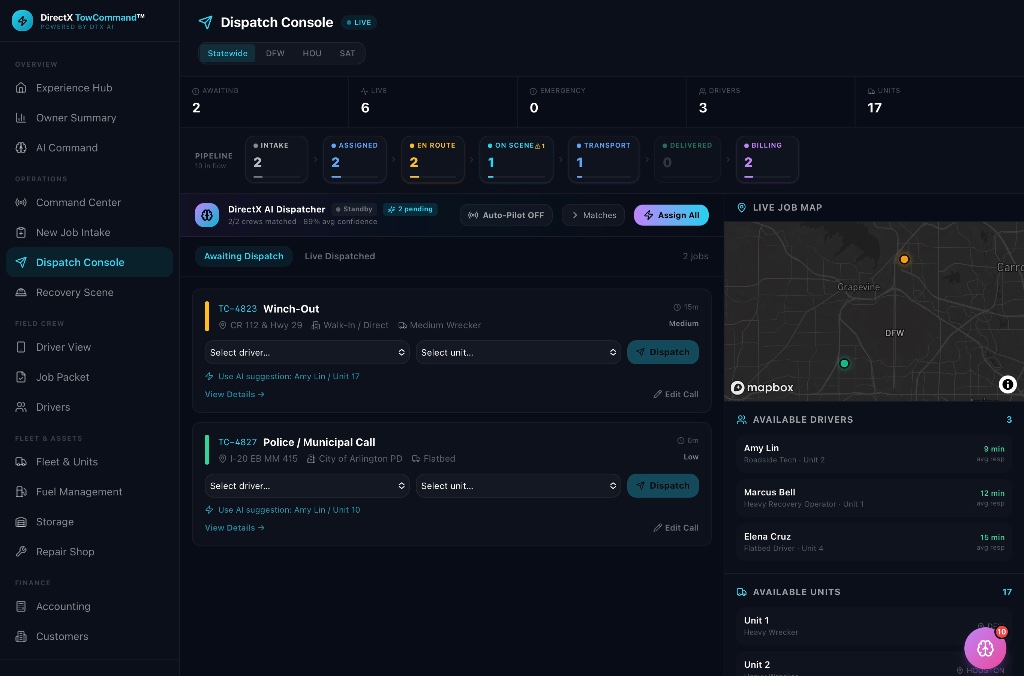Click the Live Job Map pin icon
The height and width of the screenshot is (676, 1024).
(x=741, y=207)
